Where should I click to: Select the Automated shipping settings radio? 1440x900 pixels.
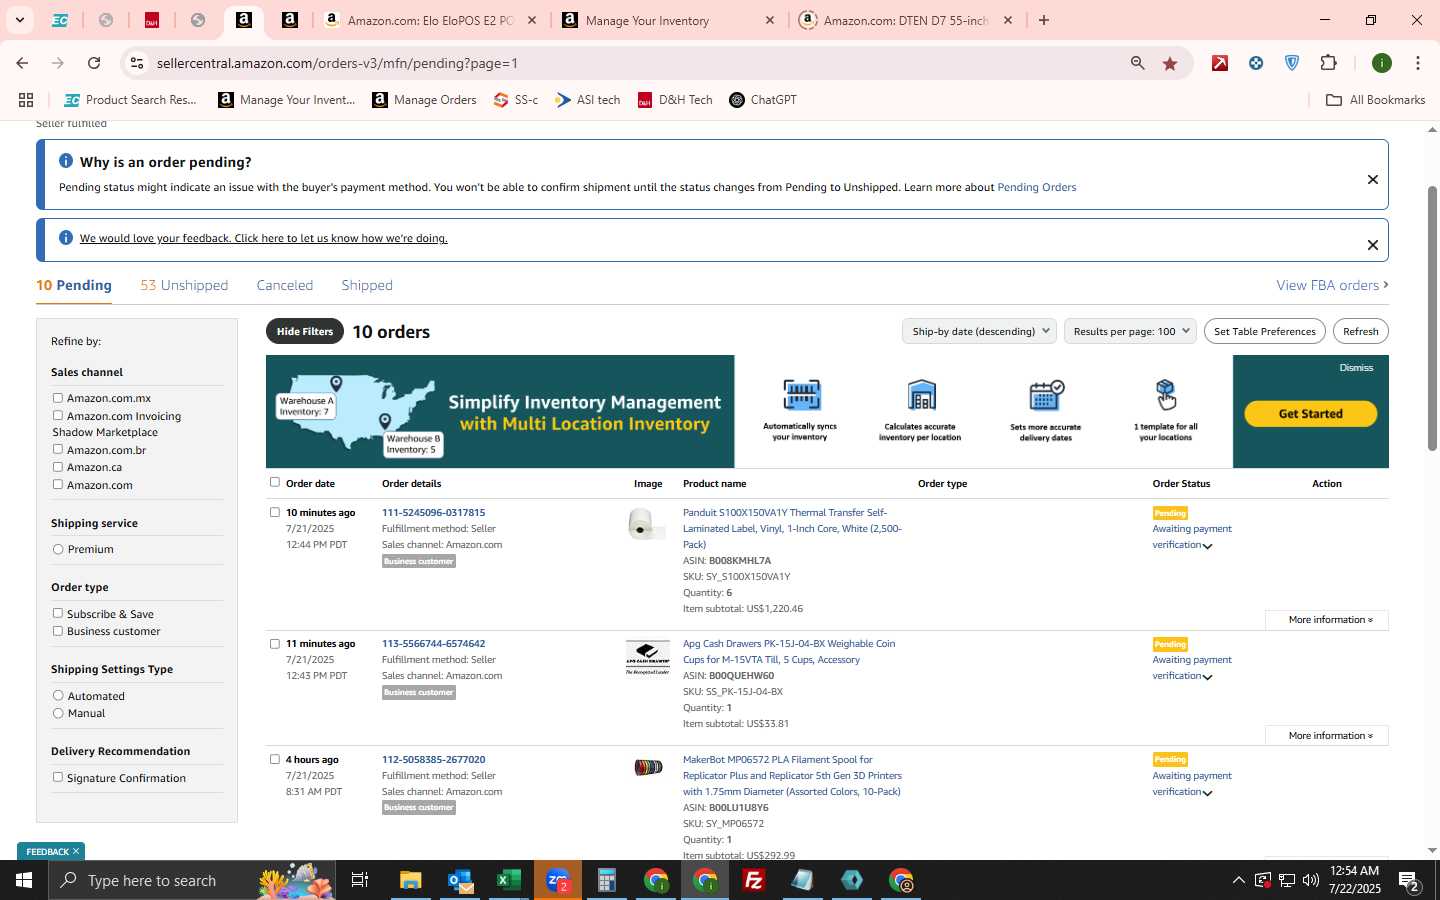(58, 696)
